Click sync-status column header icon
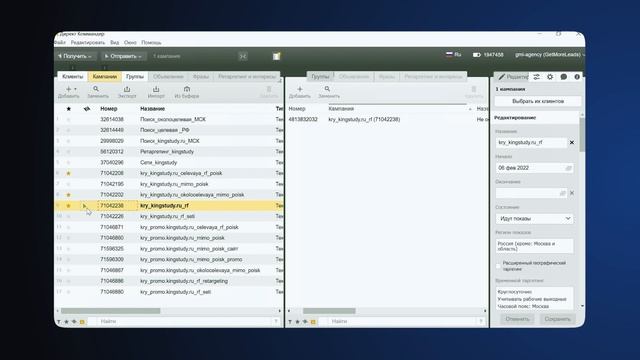The height and width of the screenshot is (360, 640). (87, 109)
